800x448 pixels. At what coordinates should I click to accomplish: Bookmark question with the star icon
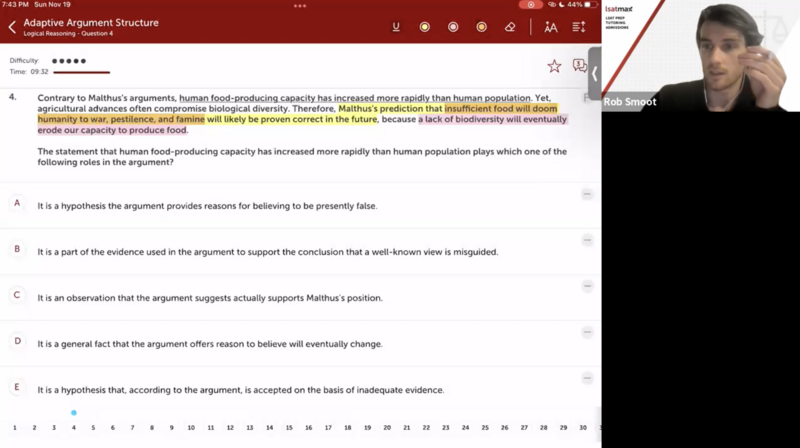(x=554, y=66)
